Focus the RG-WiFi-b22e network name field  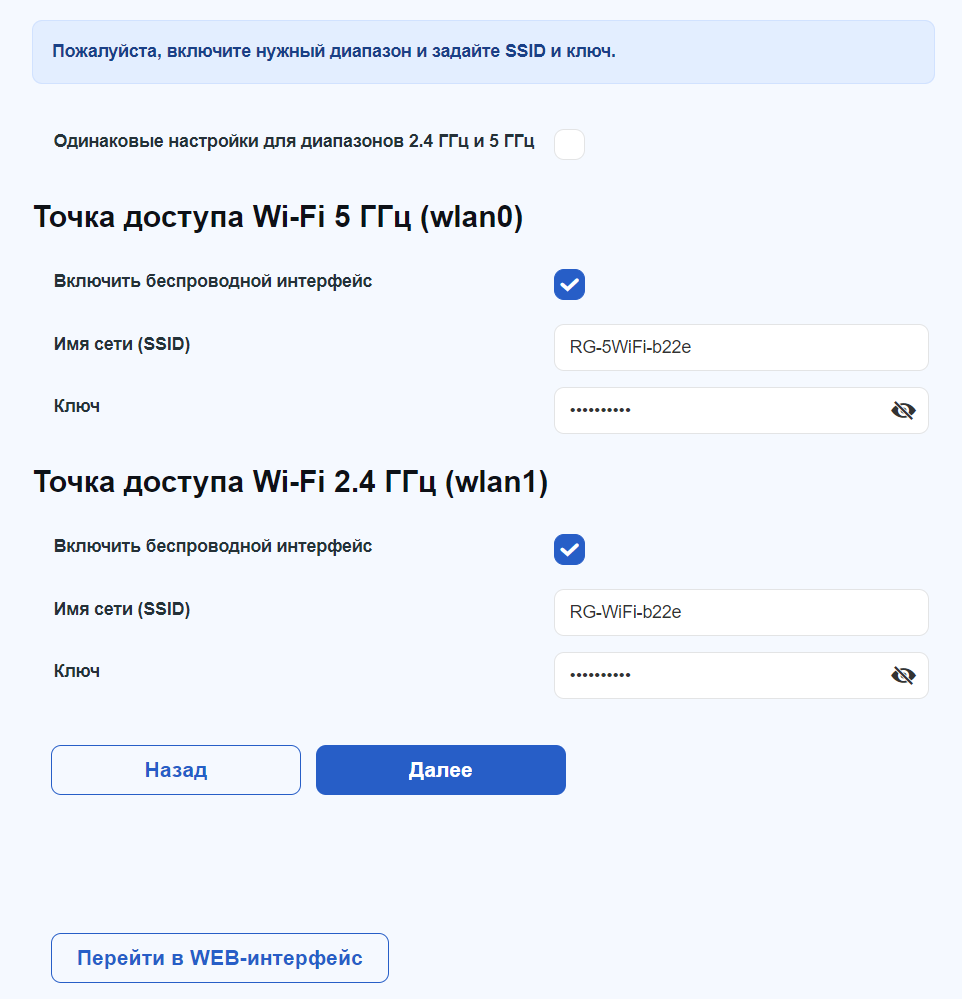(740, 612)
